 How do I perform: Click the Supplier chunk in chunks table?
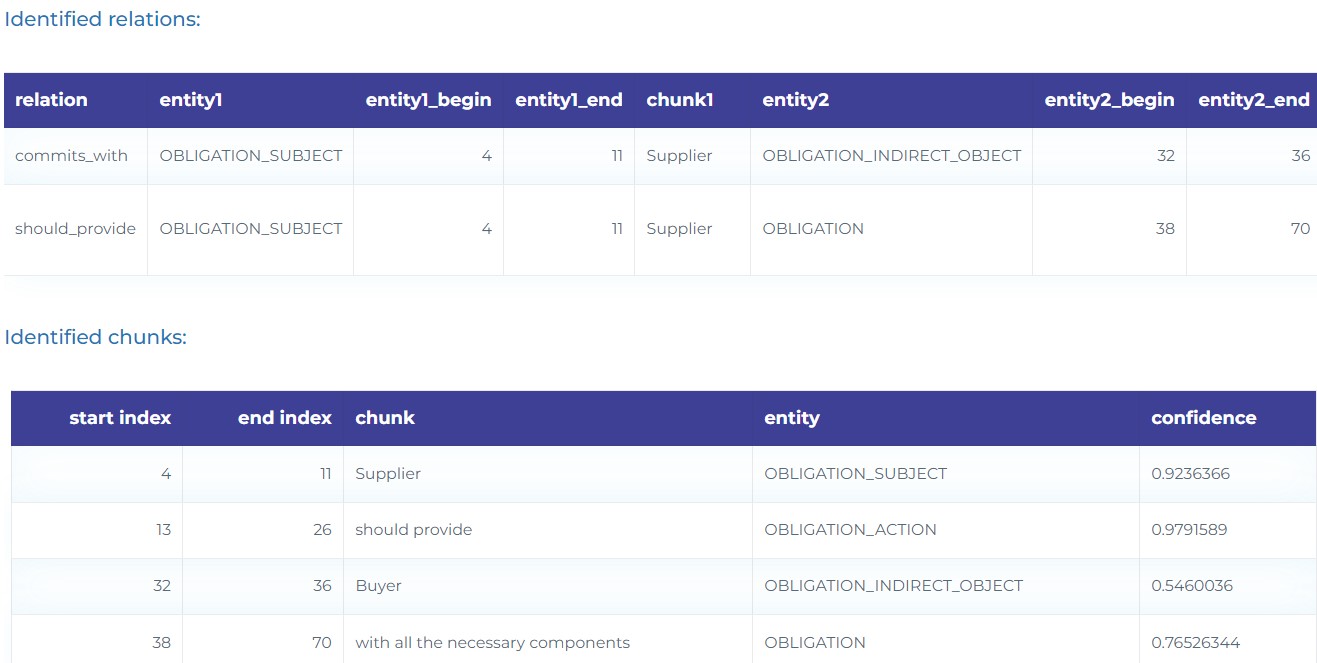388,474
